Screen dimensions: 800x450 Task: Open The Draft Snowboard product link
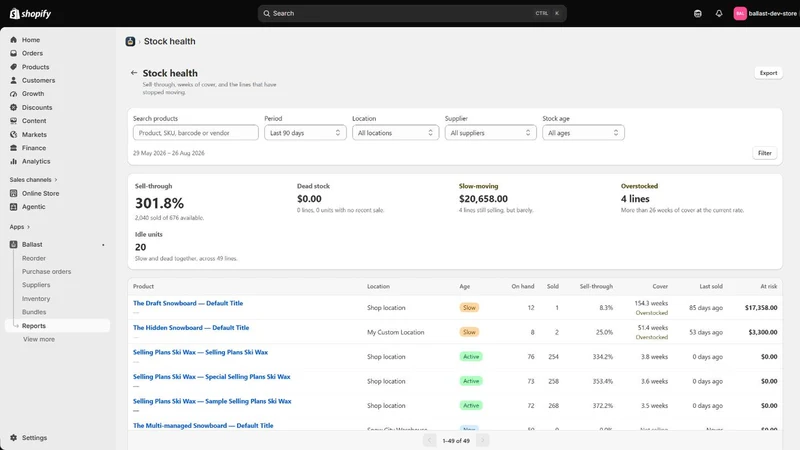(188, 303)
